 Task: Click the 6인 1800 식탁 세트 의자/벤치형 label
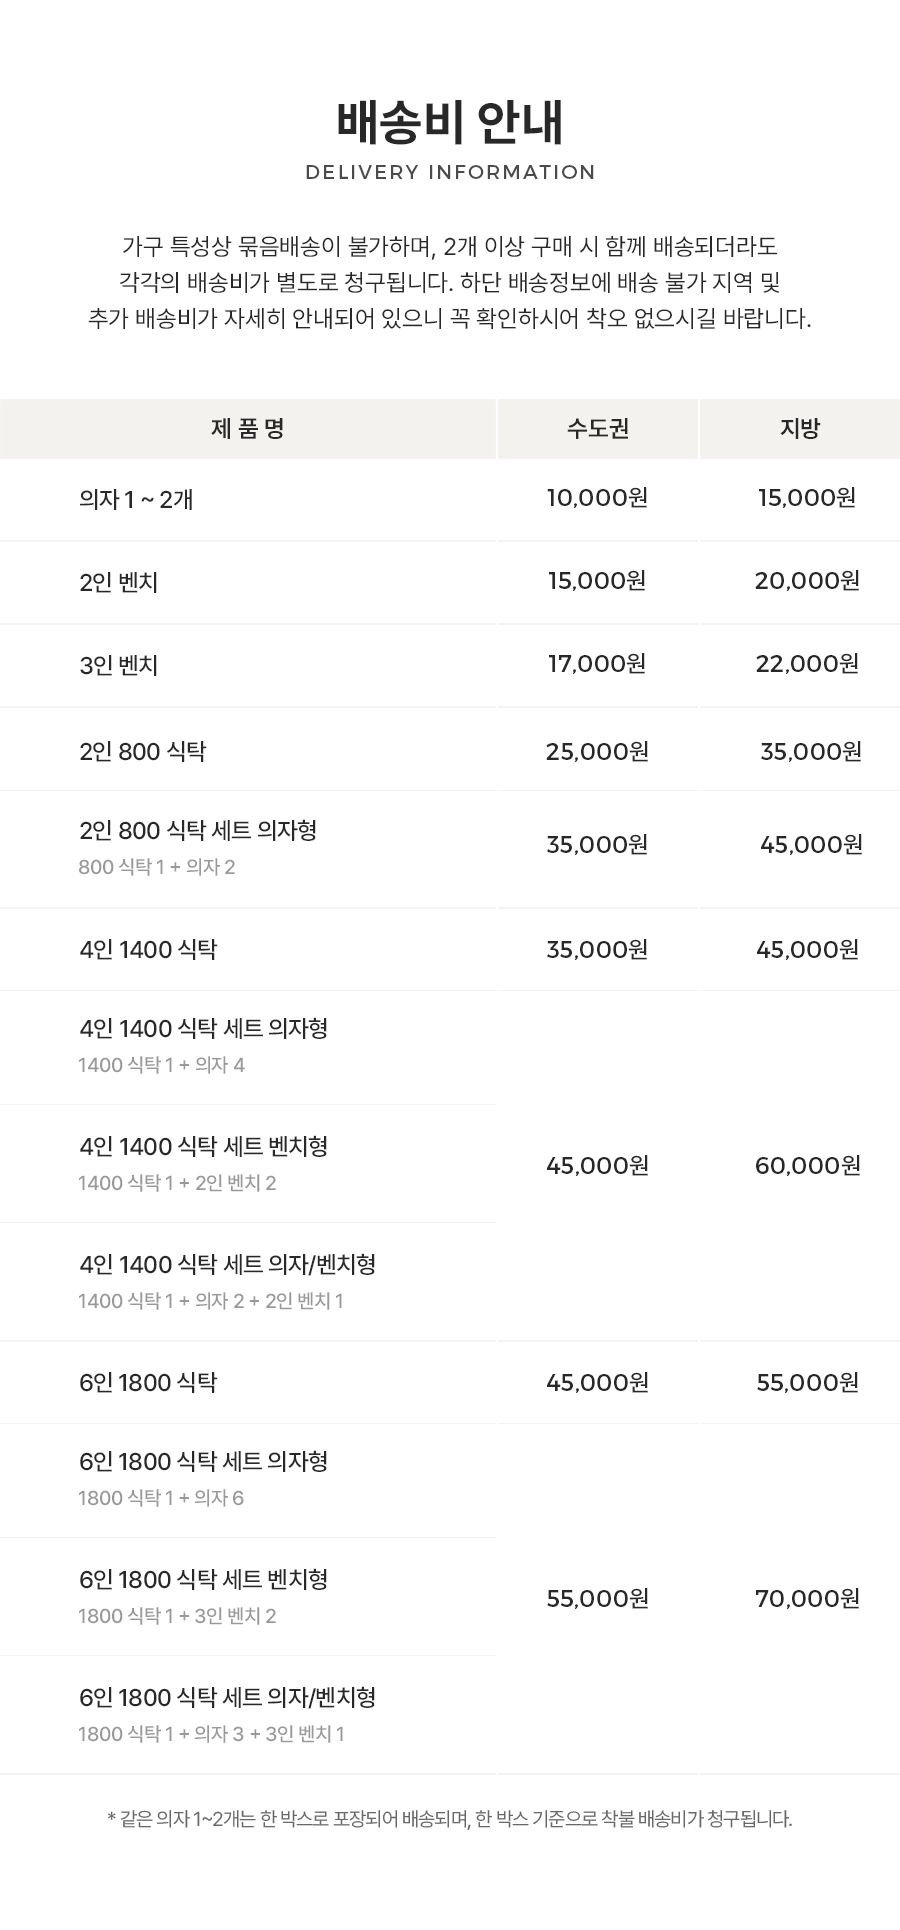(228, 1697)
